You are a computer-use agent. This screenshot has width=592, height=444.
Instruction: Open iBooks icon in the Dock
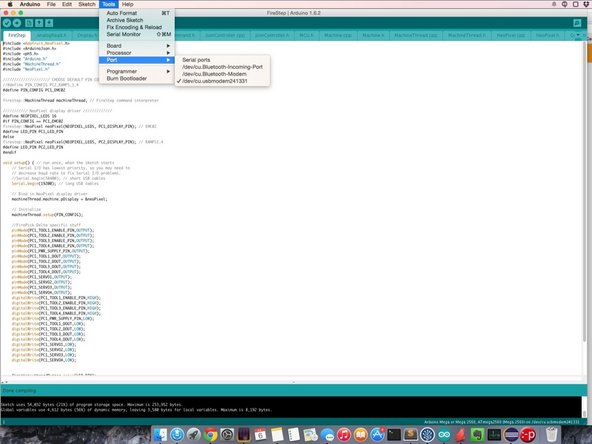point(361,435)
